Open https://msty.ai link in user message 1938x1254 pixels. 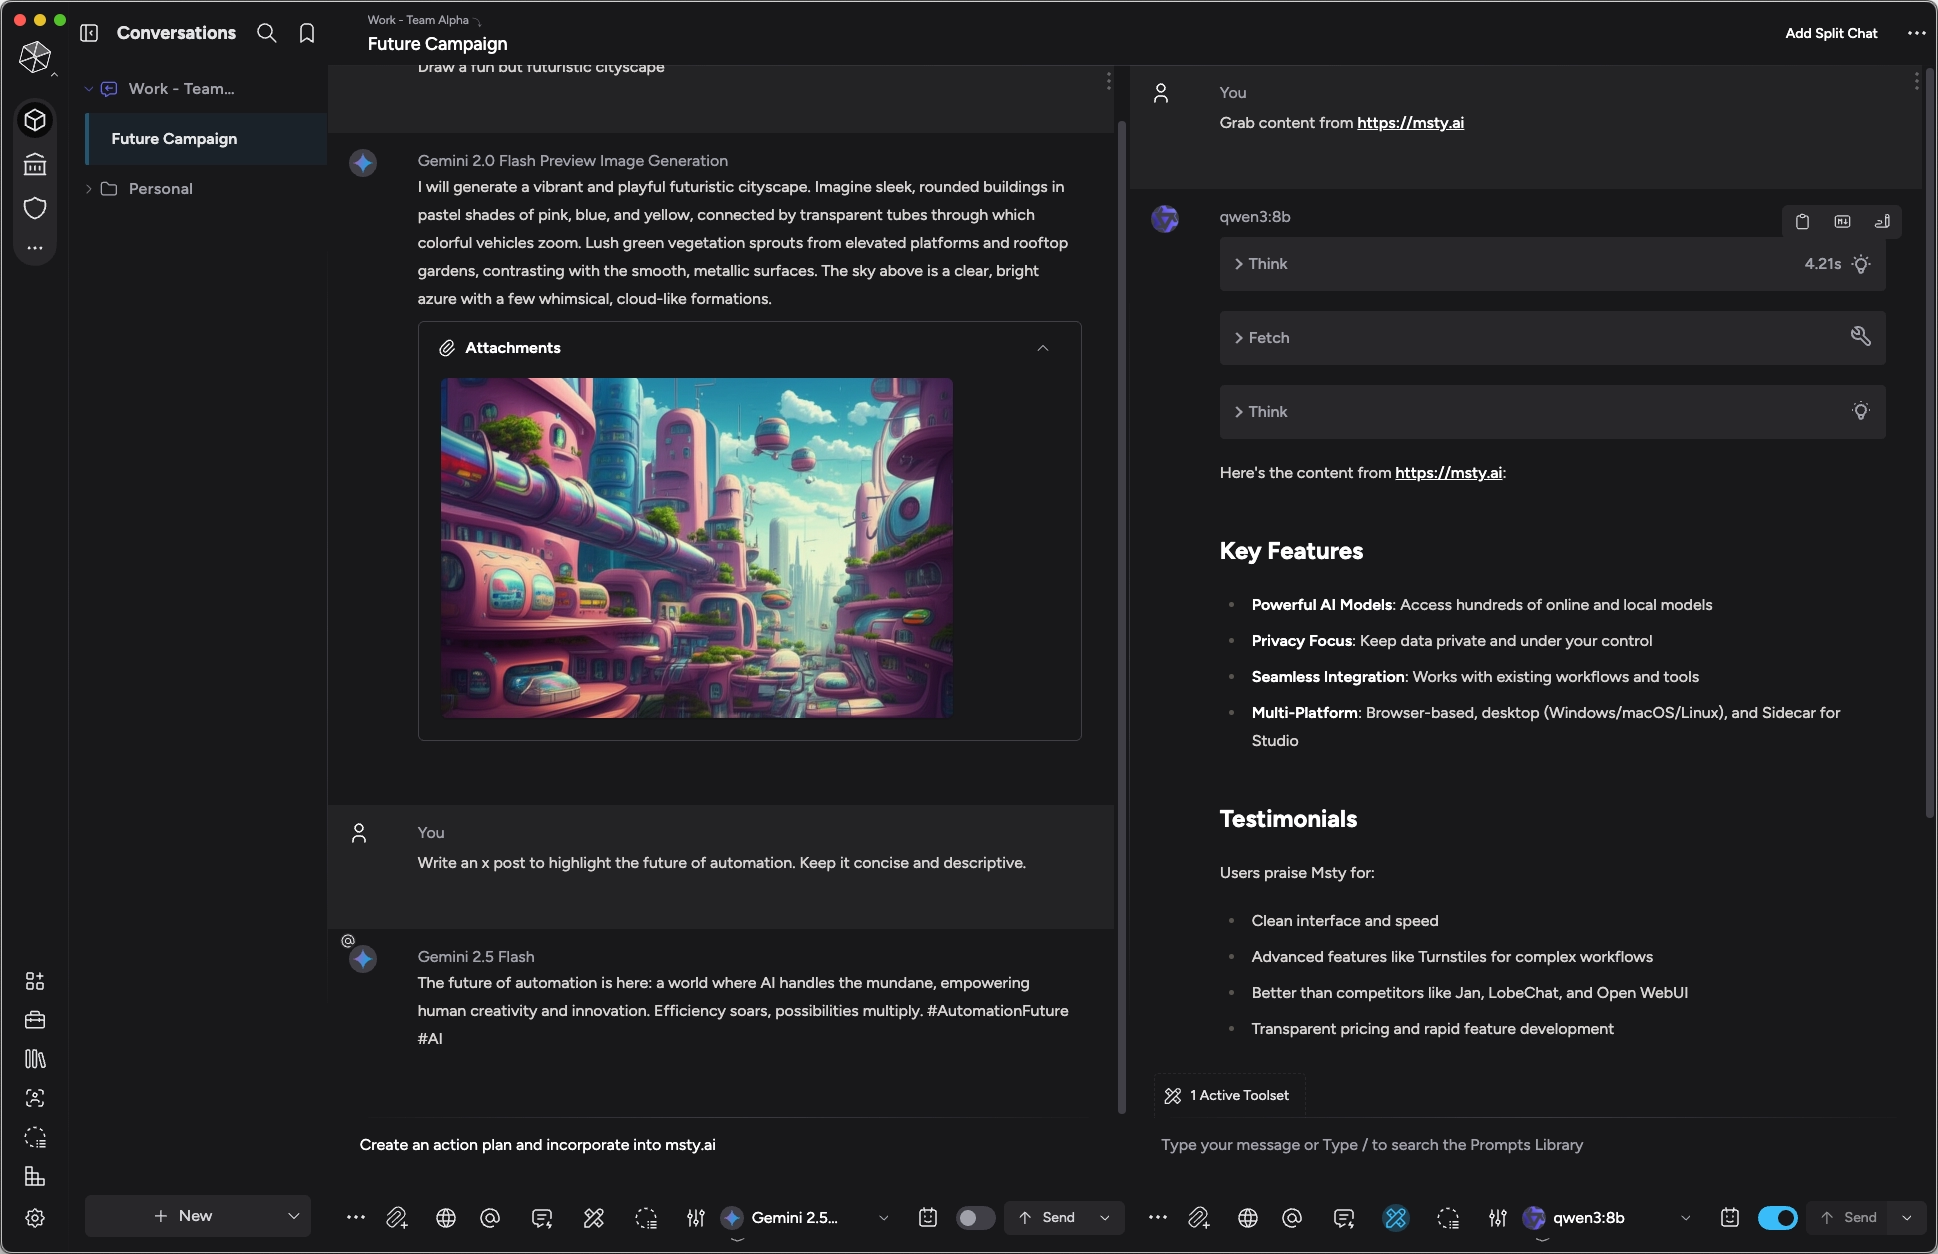click(1410, 123)
